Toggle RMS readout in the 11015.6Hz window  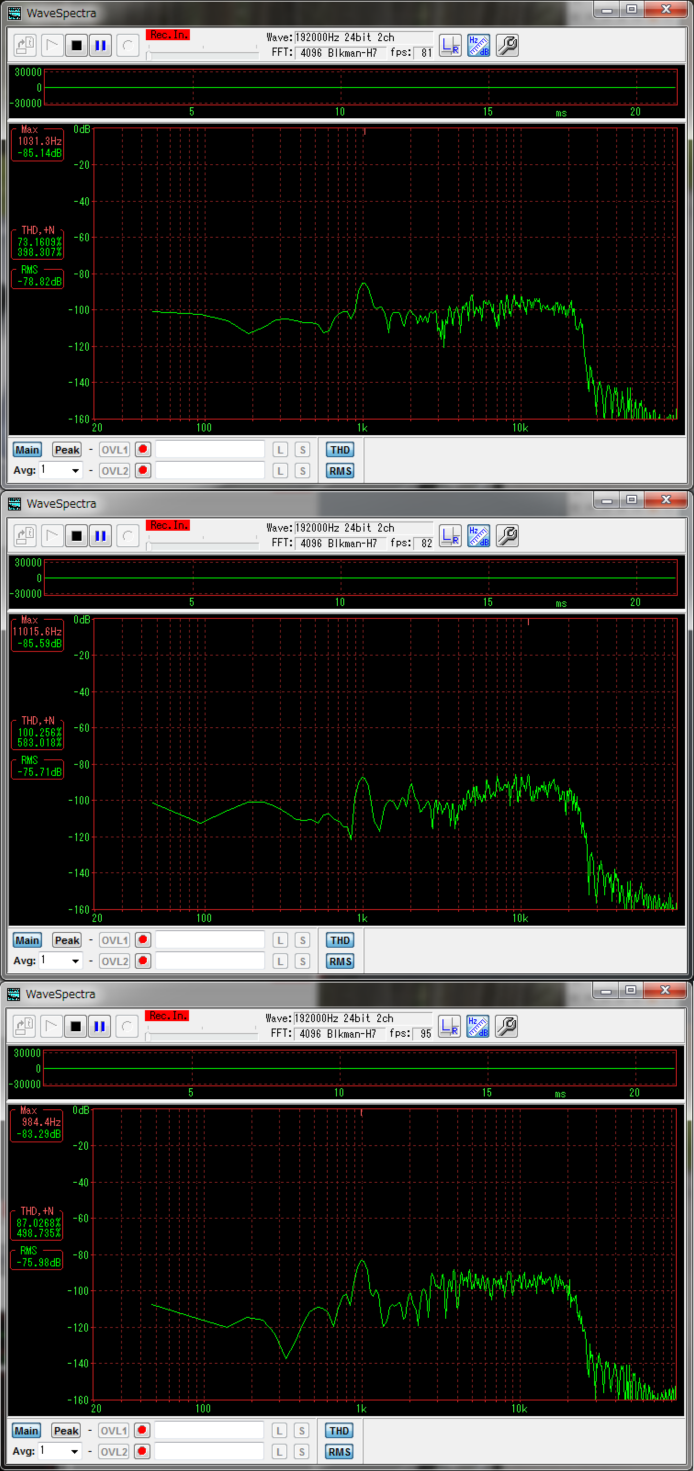340,961
